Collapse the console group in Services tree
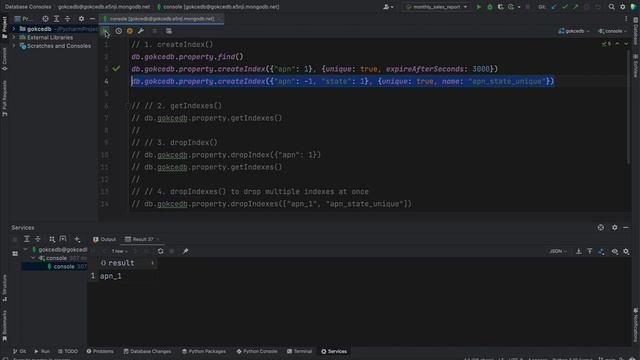The image size is (640, 360). point(33,258)
